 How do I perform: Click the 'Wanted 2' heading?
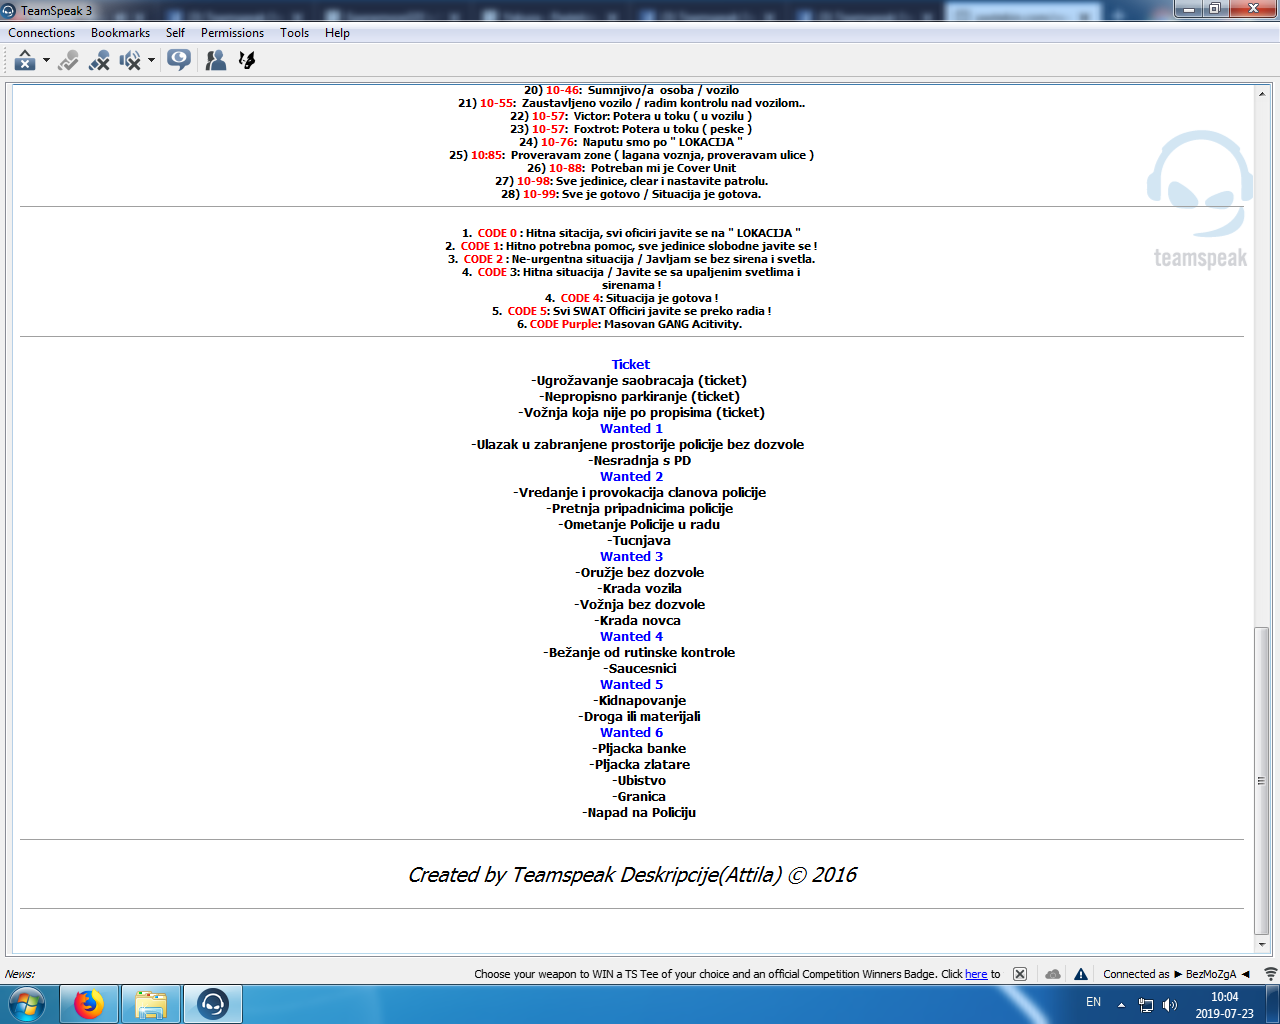(x=631, y=477)
